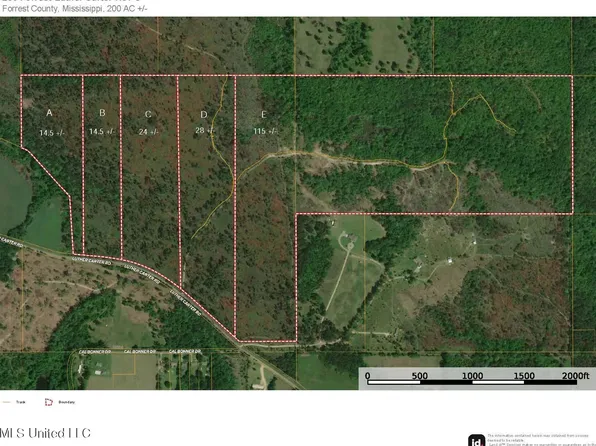Screen dimensions: 596x446
Task: Select the parcel letter E label
Action: coord(263,114)
